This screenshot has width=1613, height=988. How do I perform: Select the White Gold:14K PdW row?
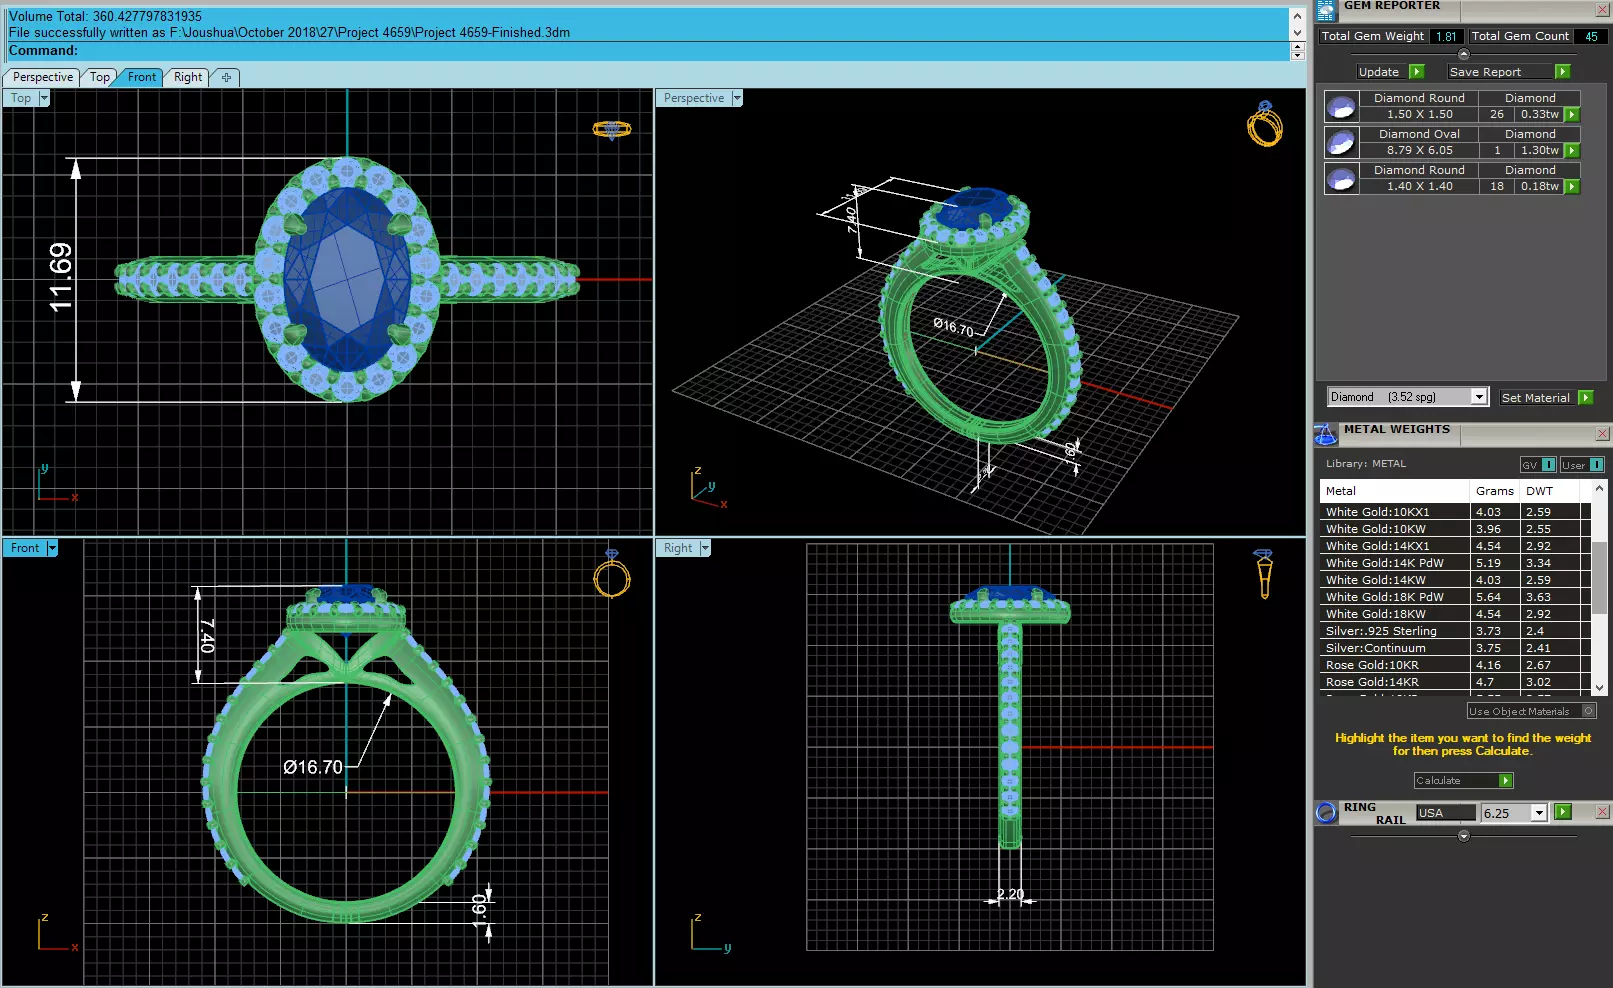pyautogui.click(x=1455, y=563)
